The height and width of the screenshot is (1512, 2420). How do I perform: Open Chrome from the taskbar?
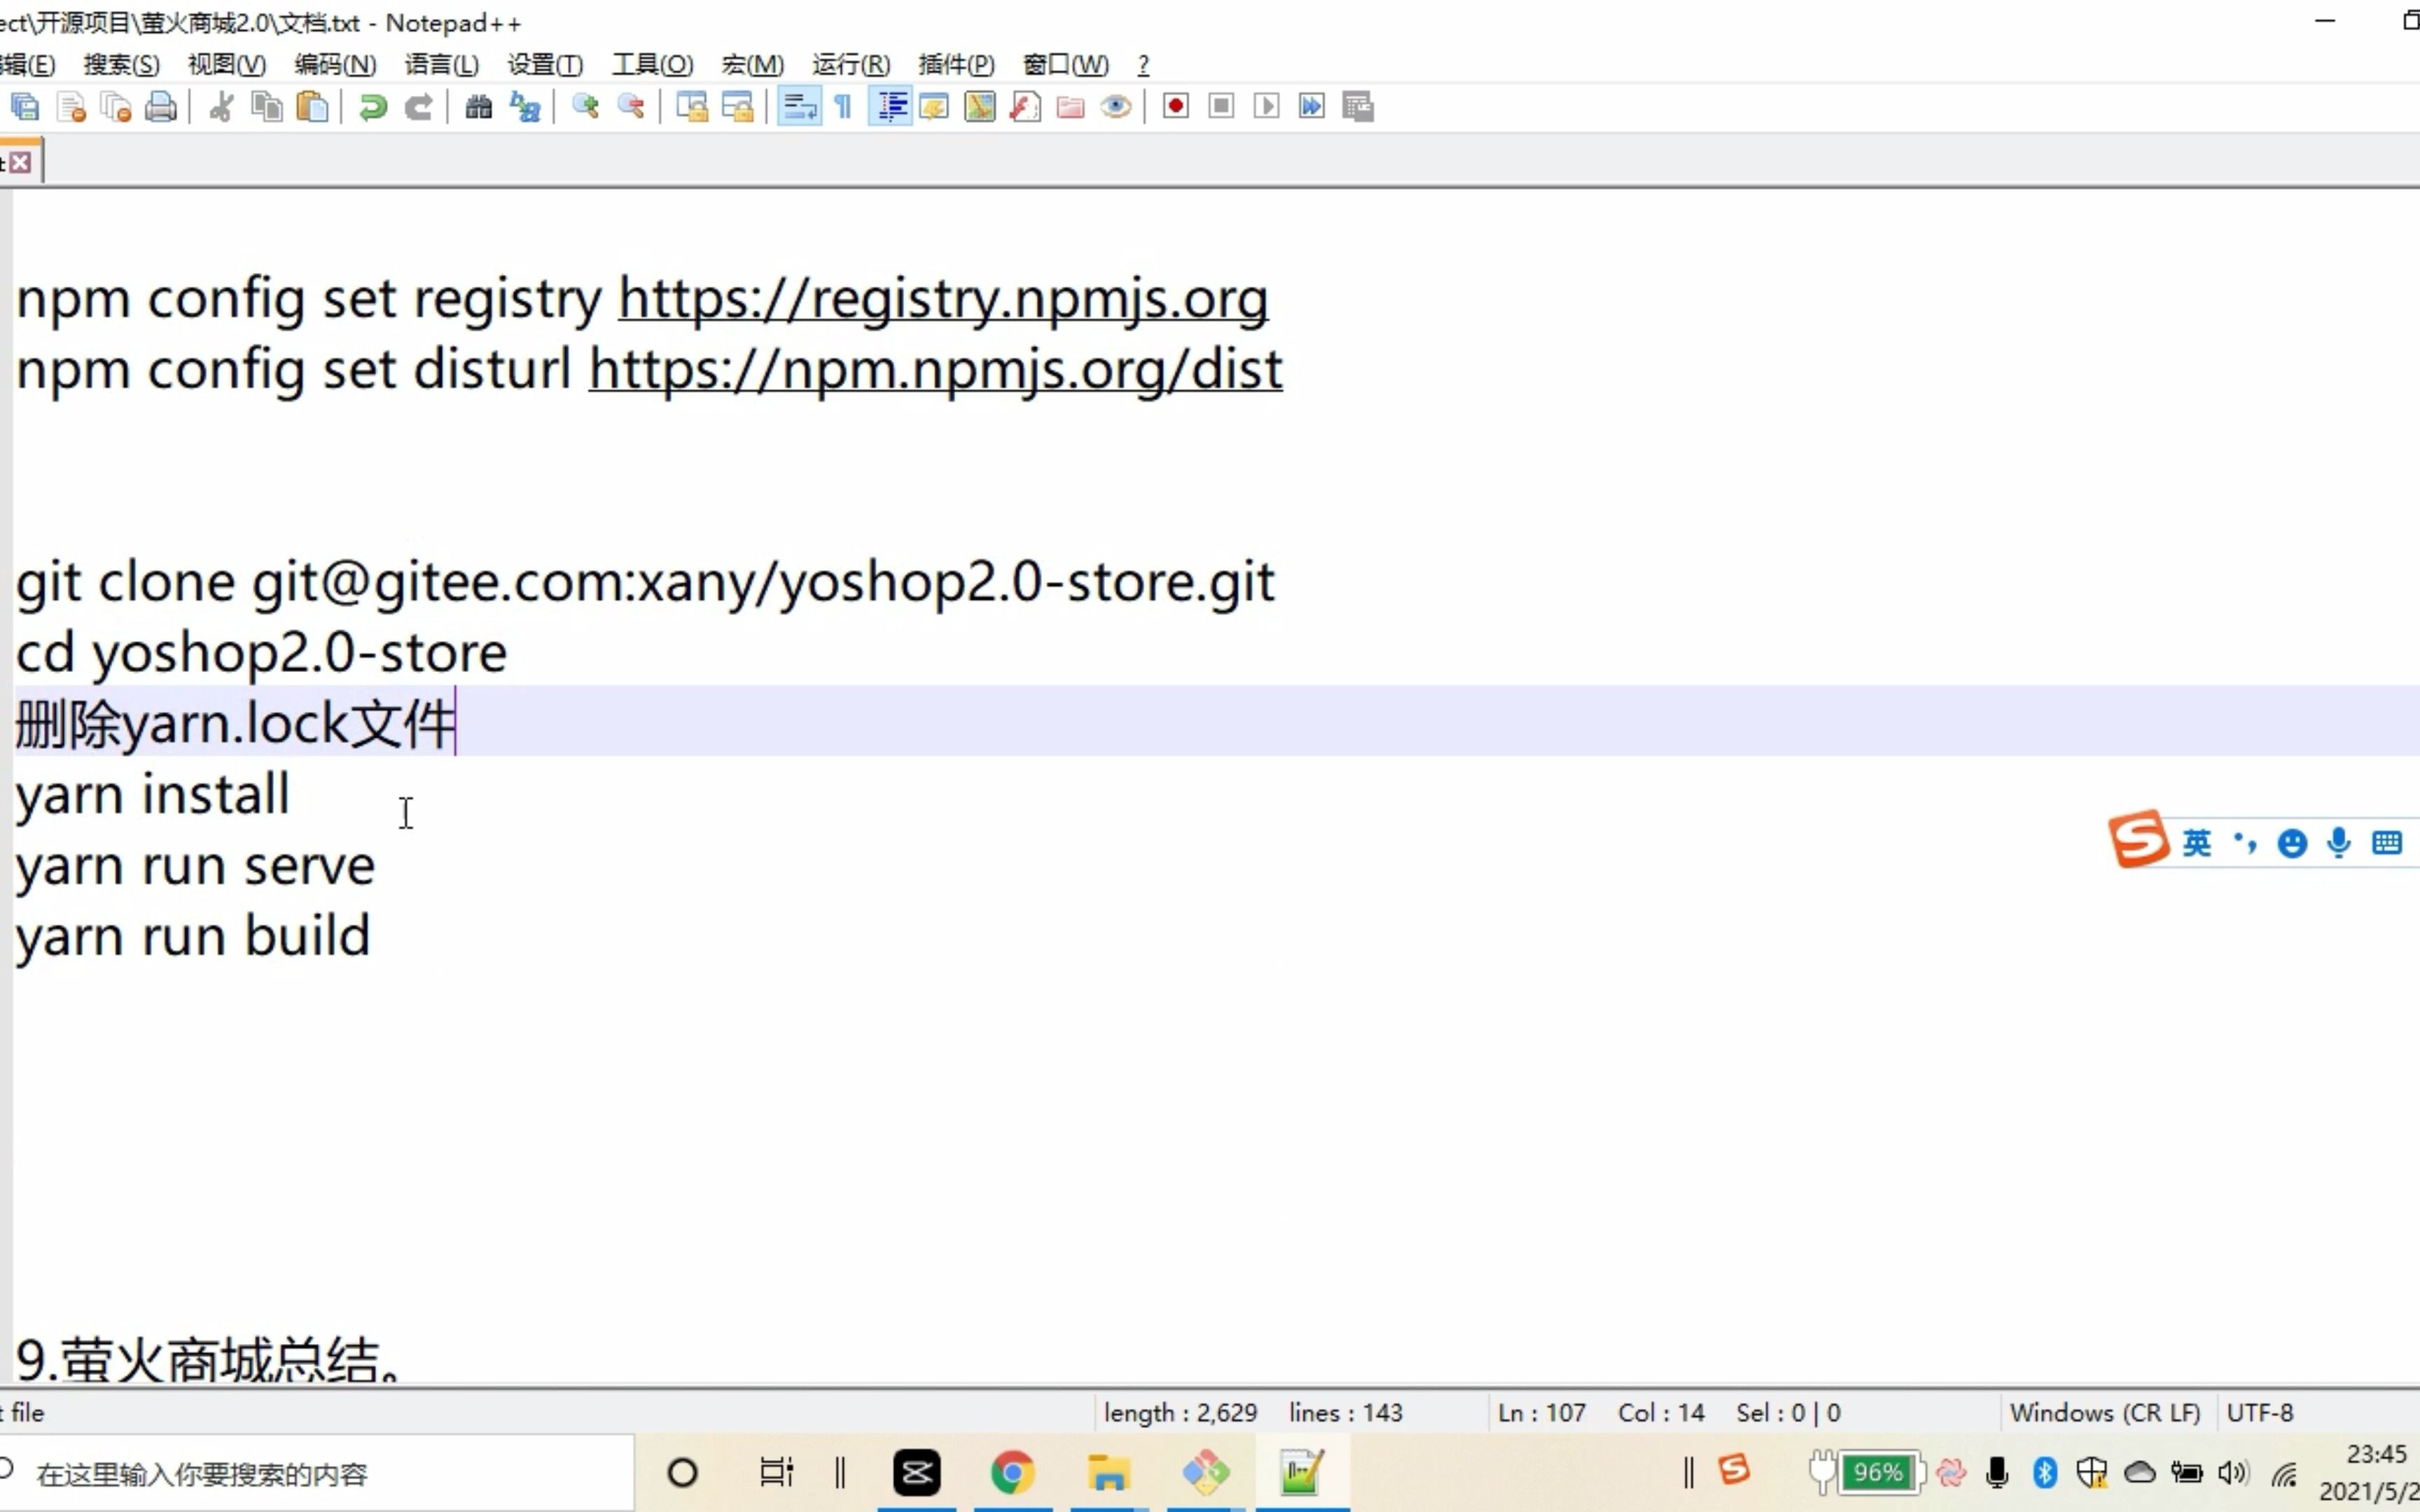point(1012,1473)
